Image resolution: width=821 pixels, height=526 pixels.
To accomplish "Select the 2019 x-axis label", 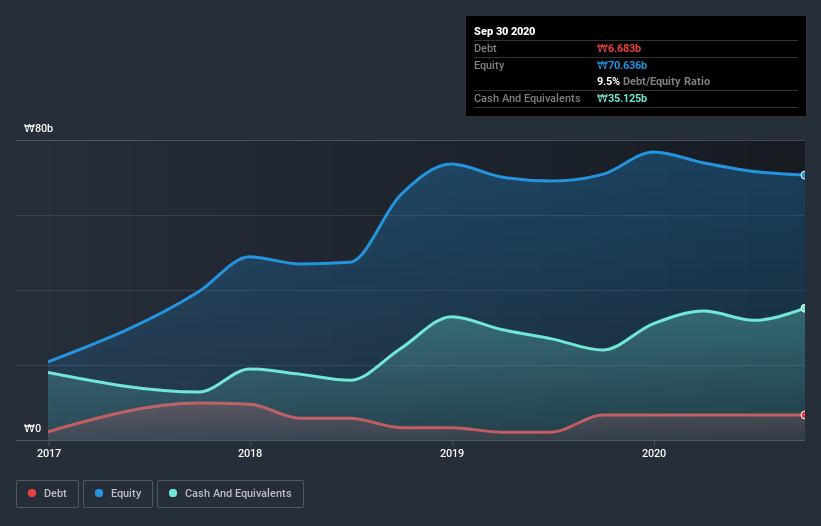I will (x=452, y=453).
